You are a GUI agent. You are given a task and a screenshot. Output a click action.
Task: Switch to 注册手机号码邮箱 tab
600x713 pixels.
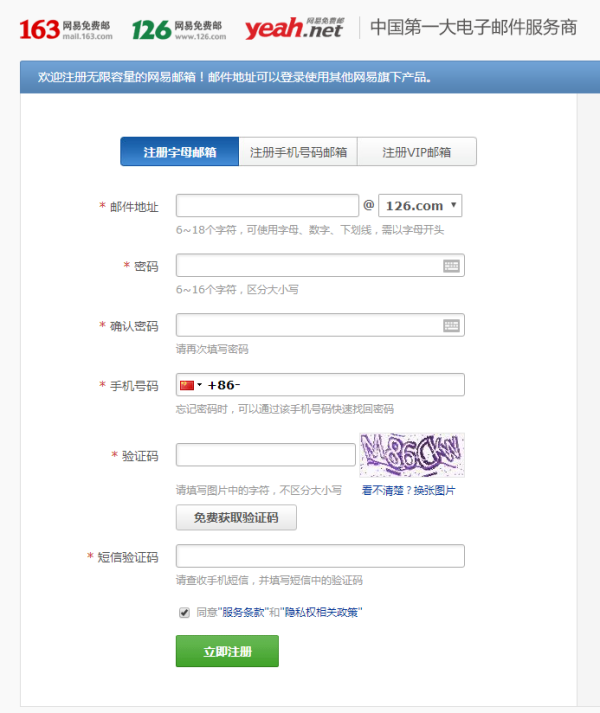tap(298, 152)
